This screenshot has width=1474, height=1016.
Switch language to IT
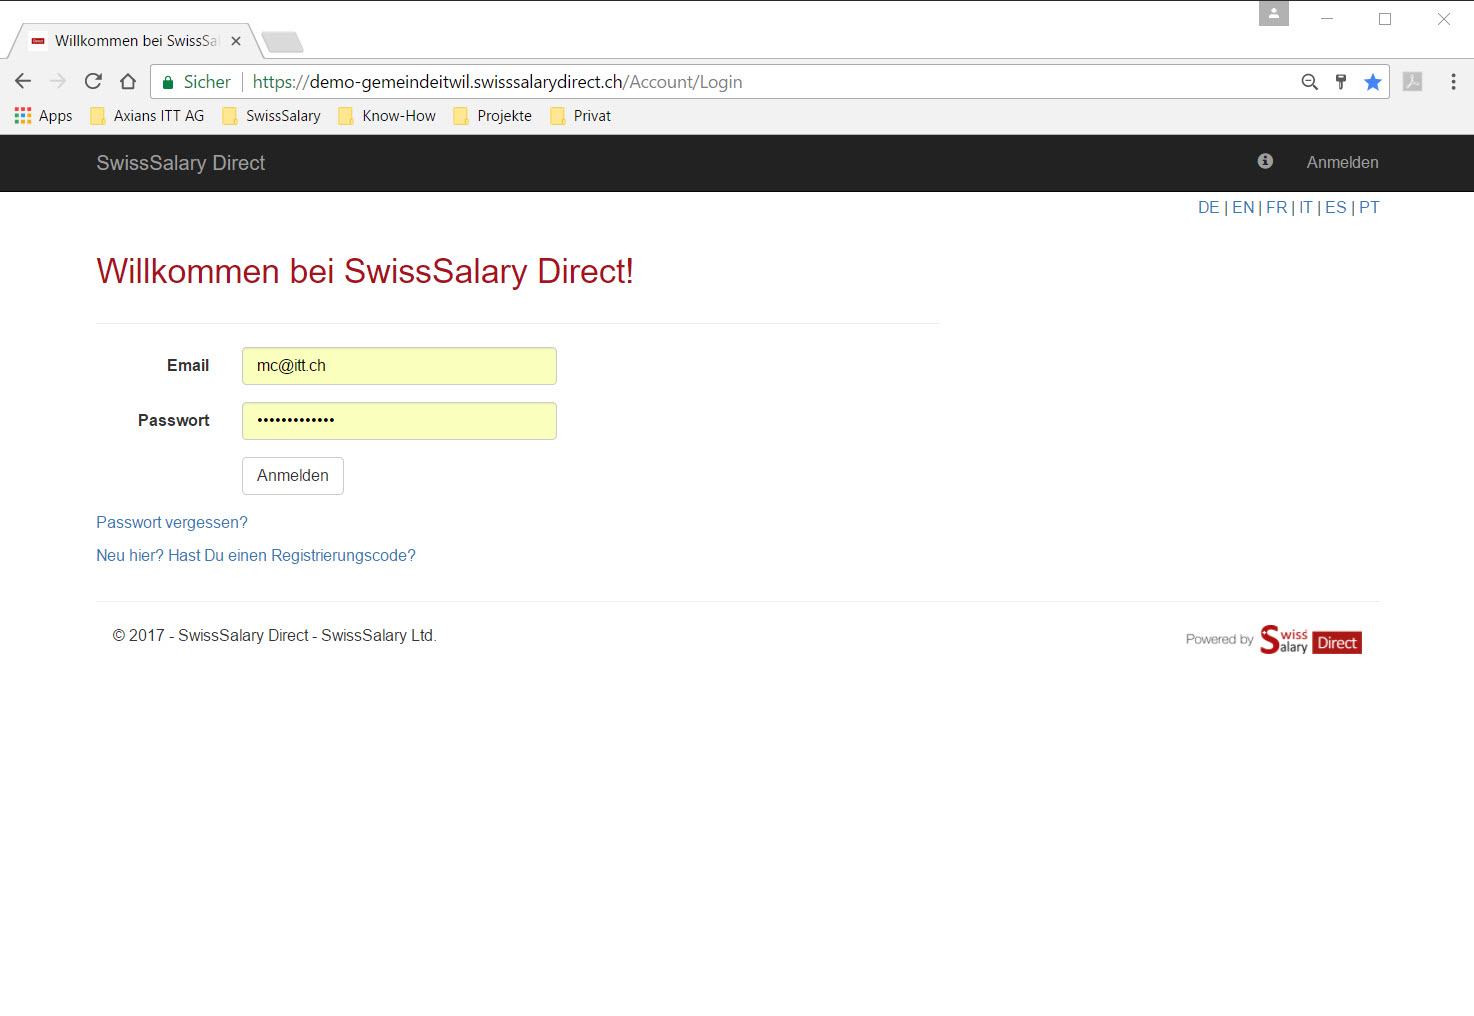[x=1305, y=207]
